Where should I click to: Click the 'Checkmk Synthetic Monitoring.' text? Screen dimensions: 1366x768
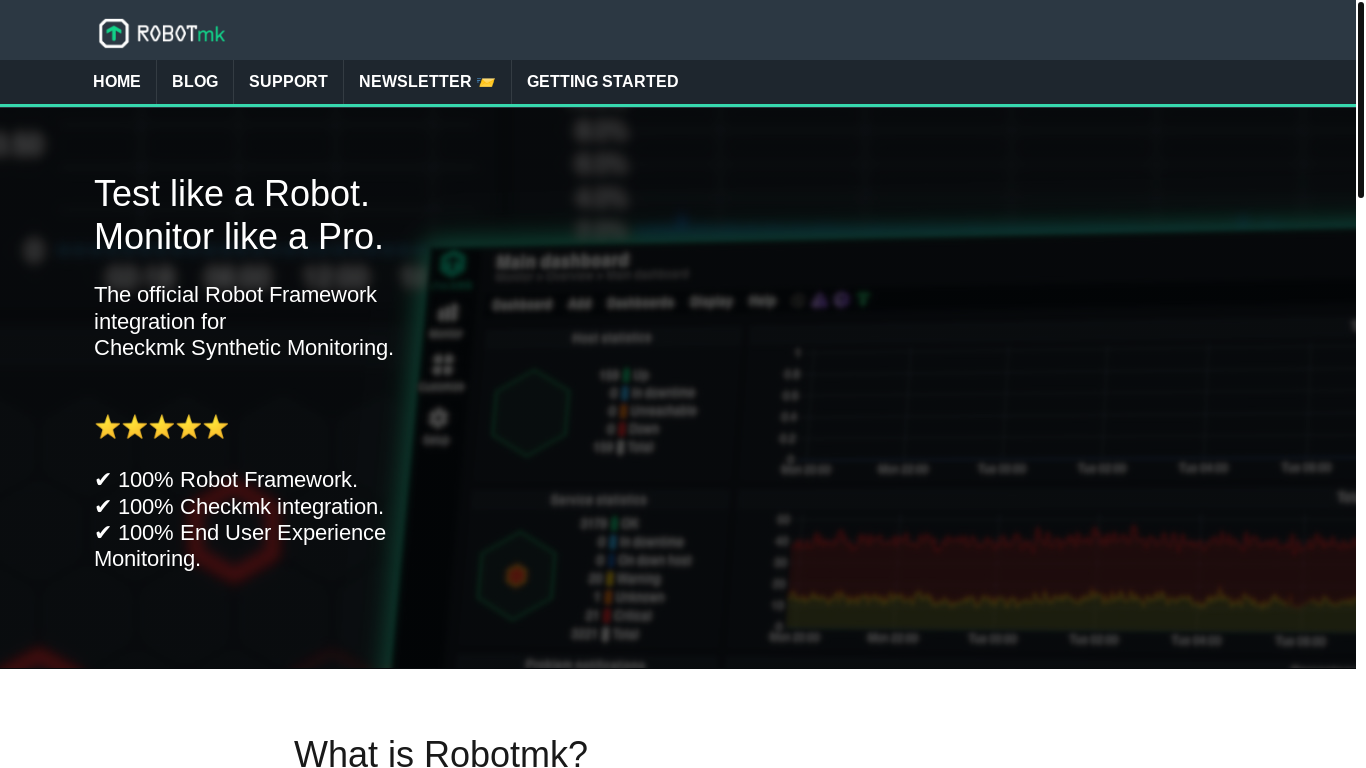[244, 348]
